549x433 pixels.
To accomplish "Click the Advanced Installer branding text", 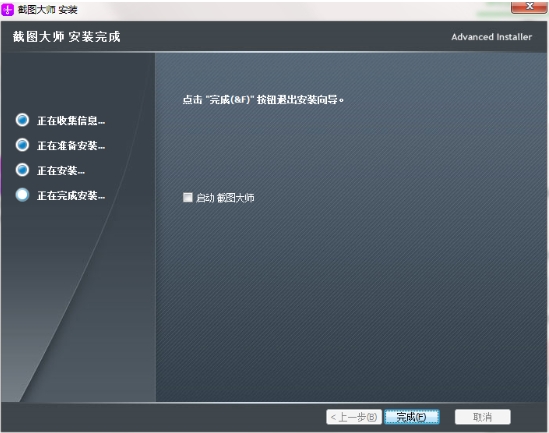I will (x=492, y=37).
